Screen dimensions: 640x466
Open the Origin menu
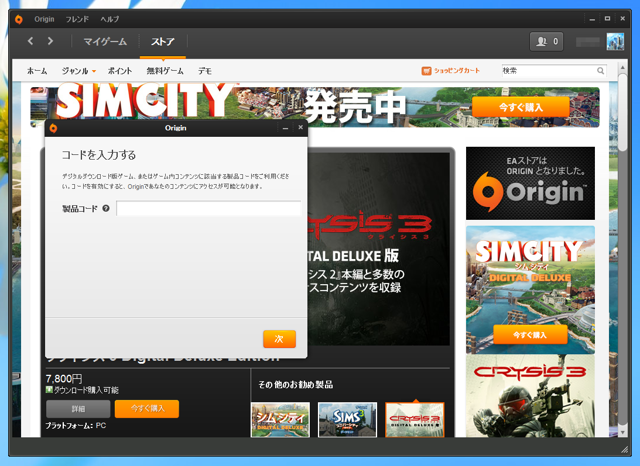(x=44, y=19)
